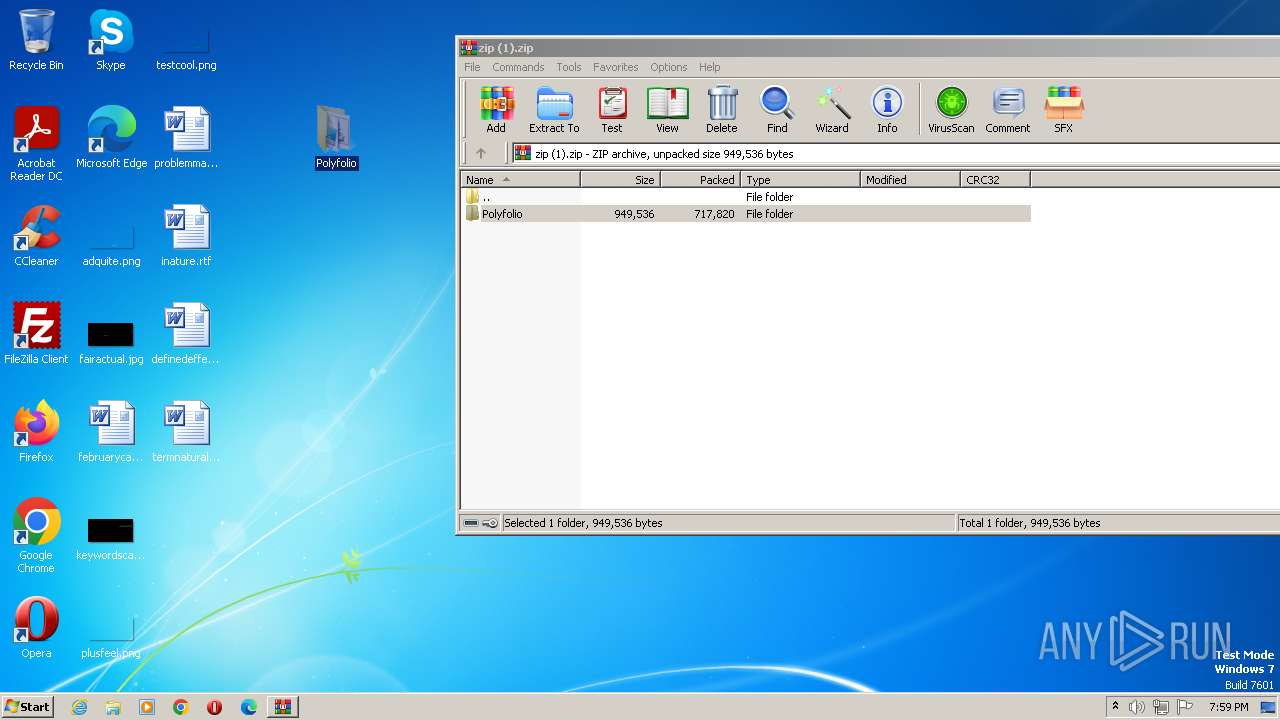Select the Acrobat Reader DC shortcut
The image size is (1280, 720).
[36, 144]
